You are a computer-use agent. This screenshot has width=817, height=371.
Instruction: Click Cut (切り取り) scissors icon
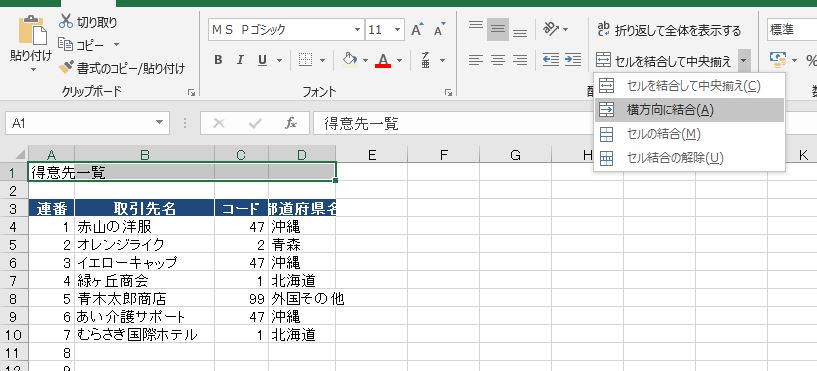66,21
